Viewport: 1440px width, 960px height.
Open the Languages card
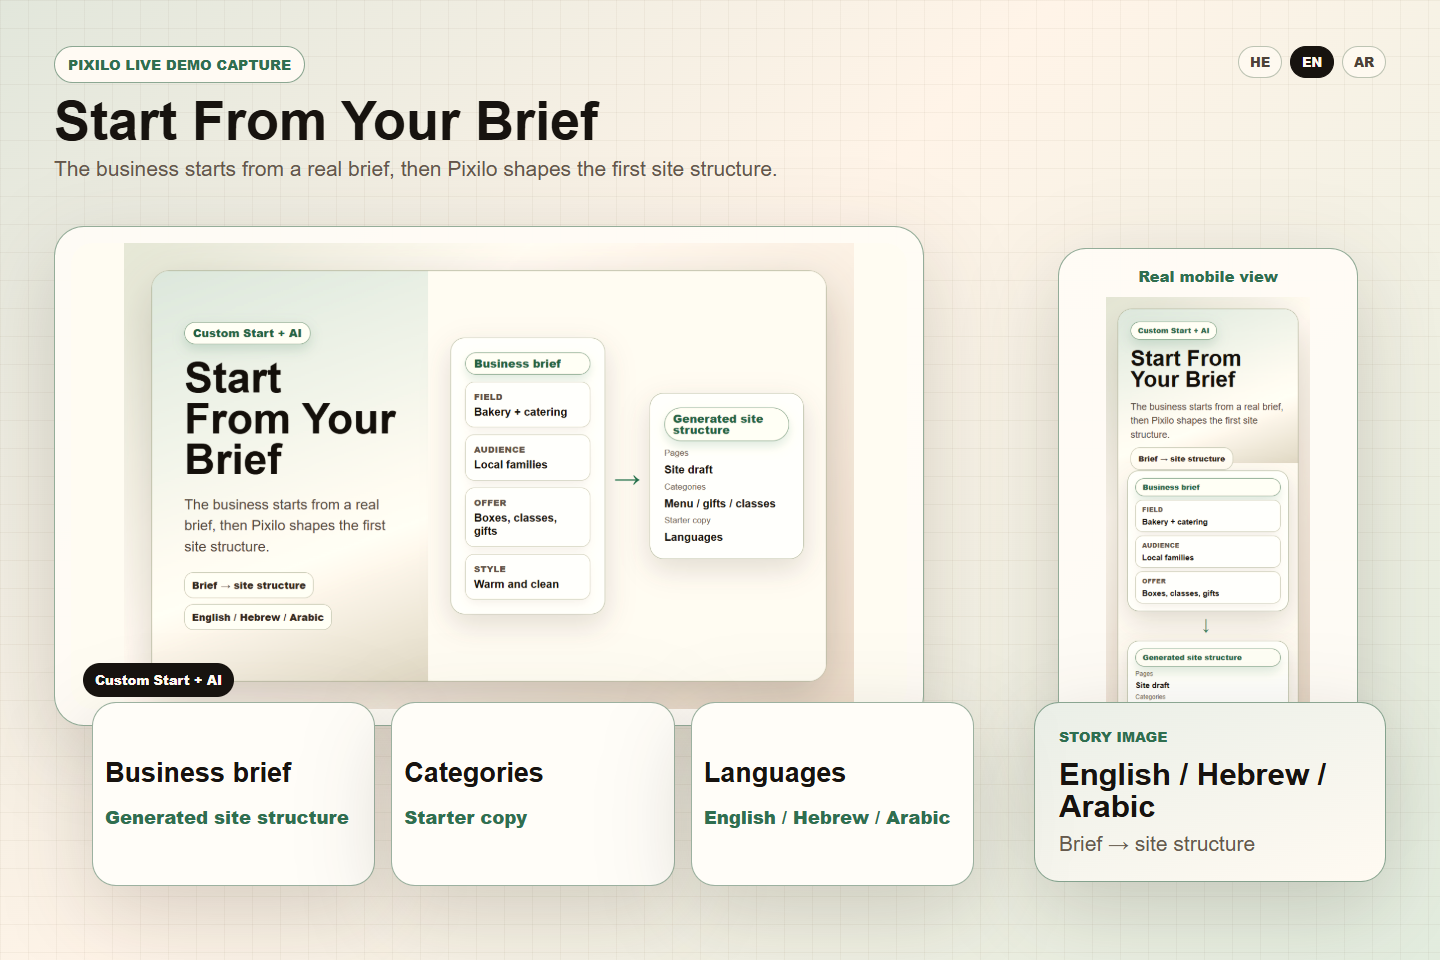(832, 794)
